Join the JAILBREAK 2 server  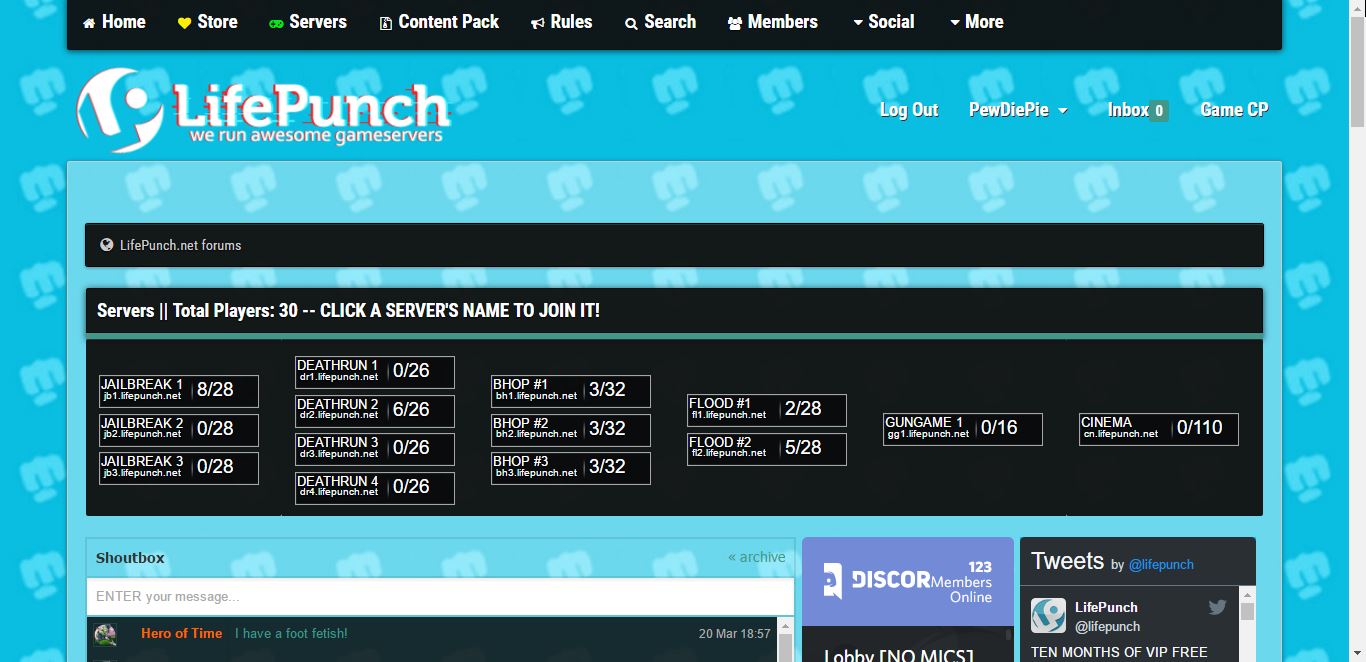pyautogui.click(x=142, y=423)
